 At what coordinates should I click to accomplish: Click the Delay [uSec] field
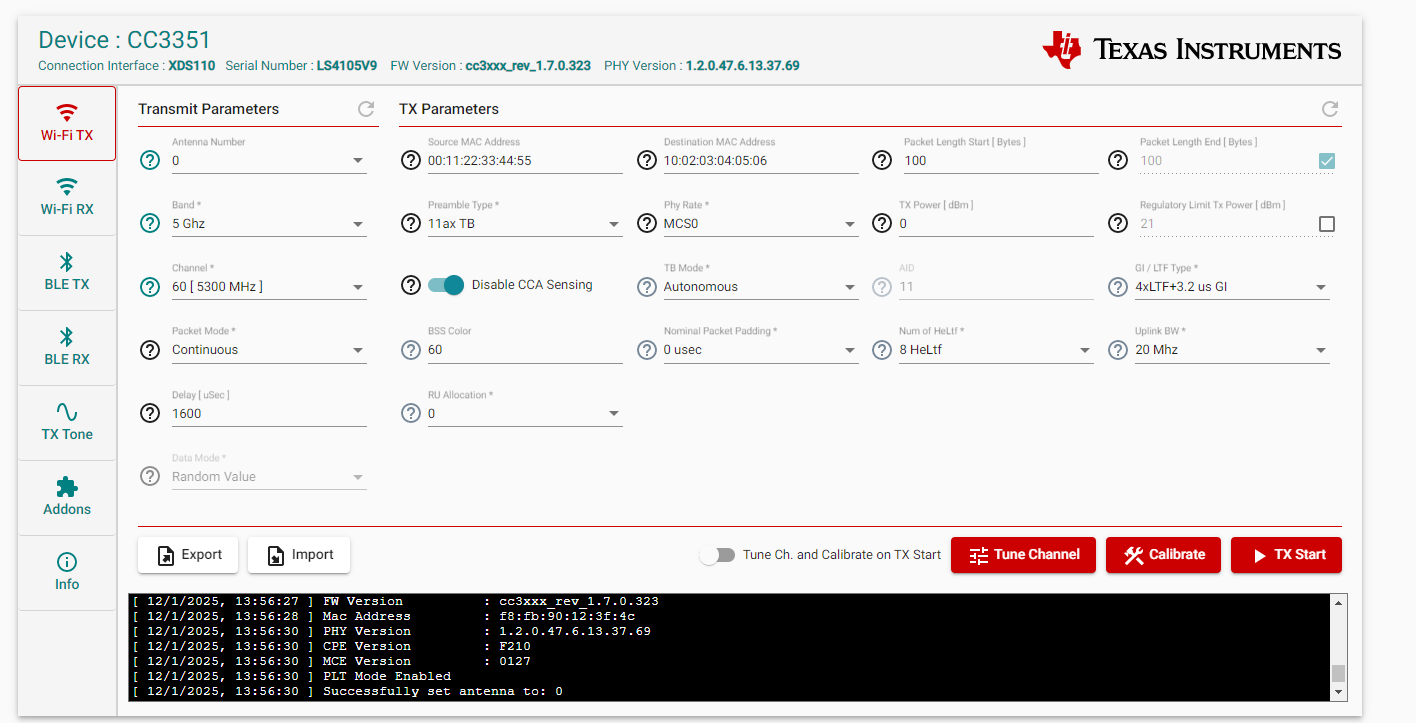point(269,413)
